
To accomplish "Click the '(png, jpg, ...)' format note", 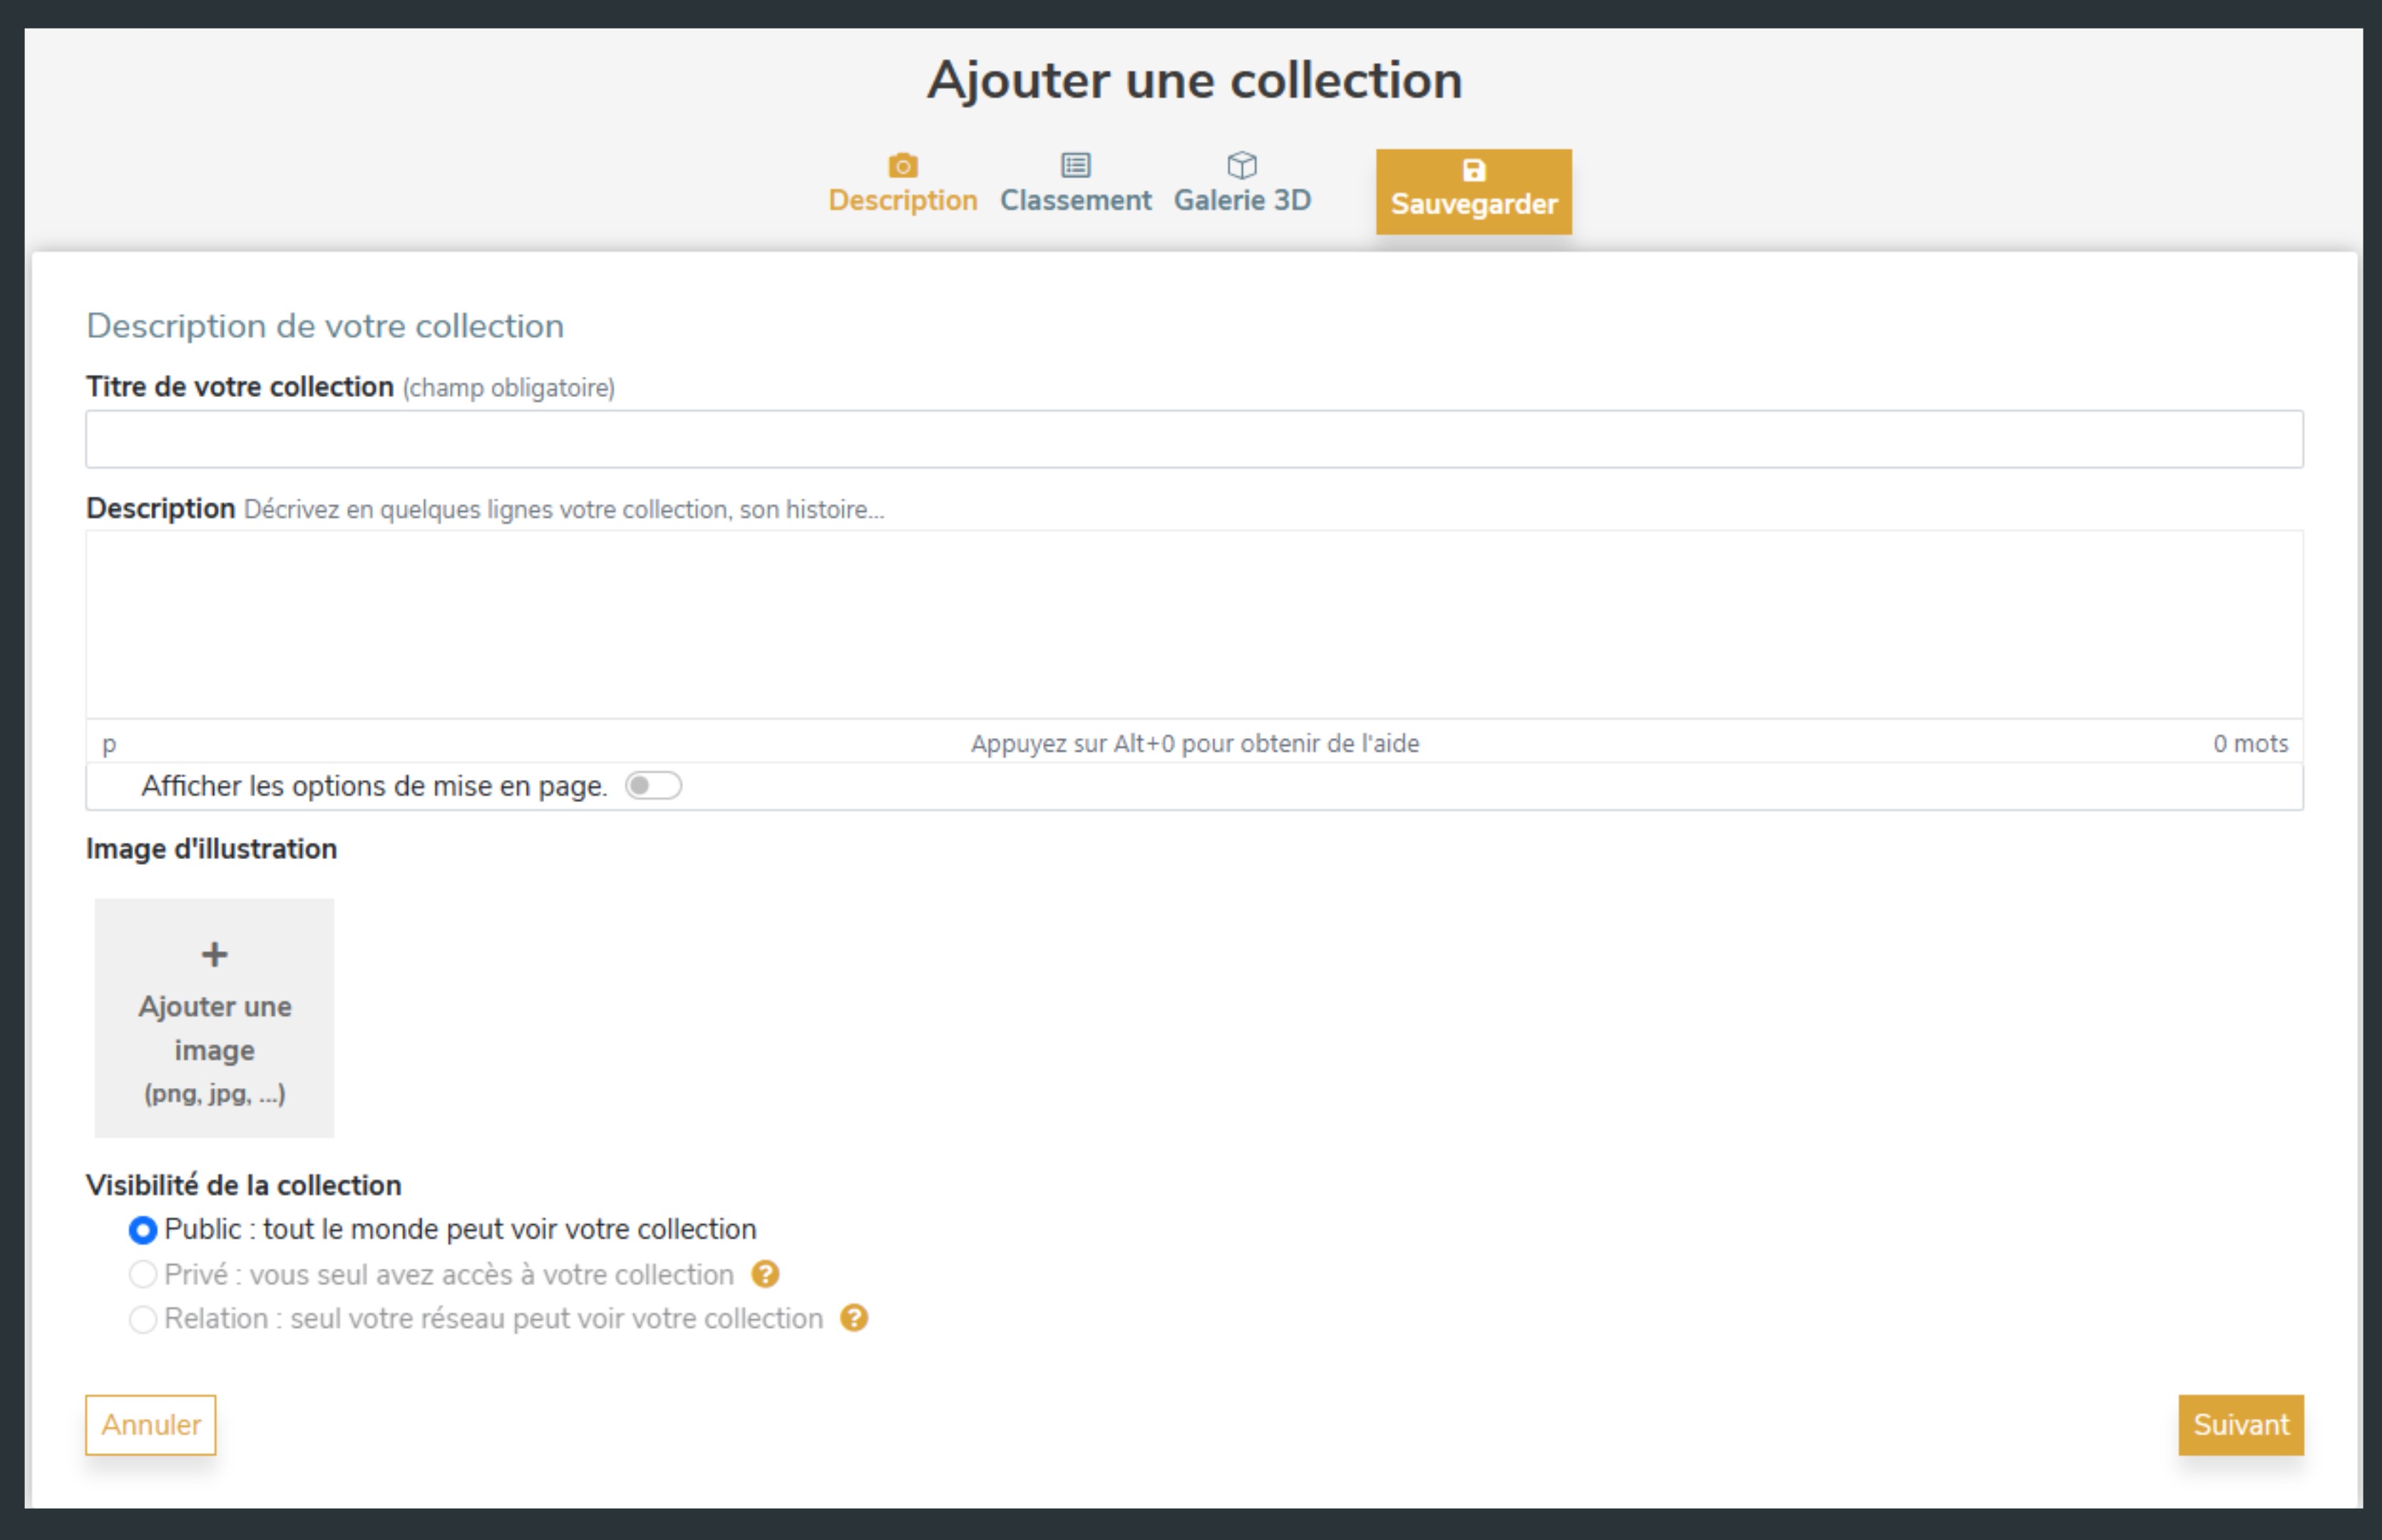I will [x=215, y=1093].
